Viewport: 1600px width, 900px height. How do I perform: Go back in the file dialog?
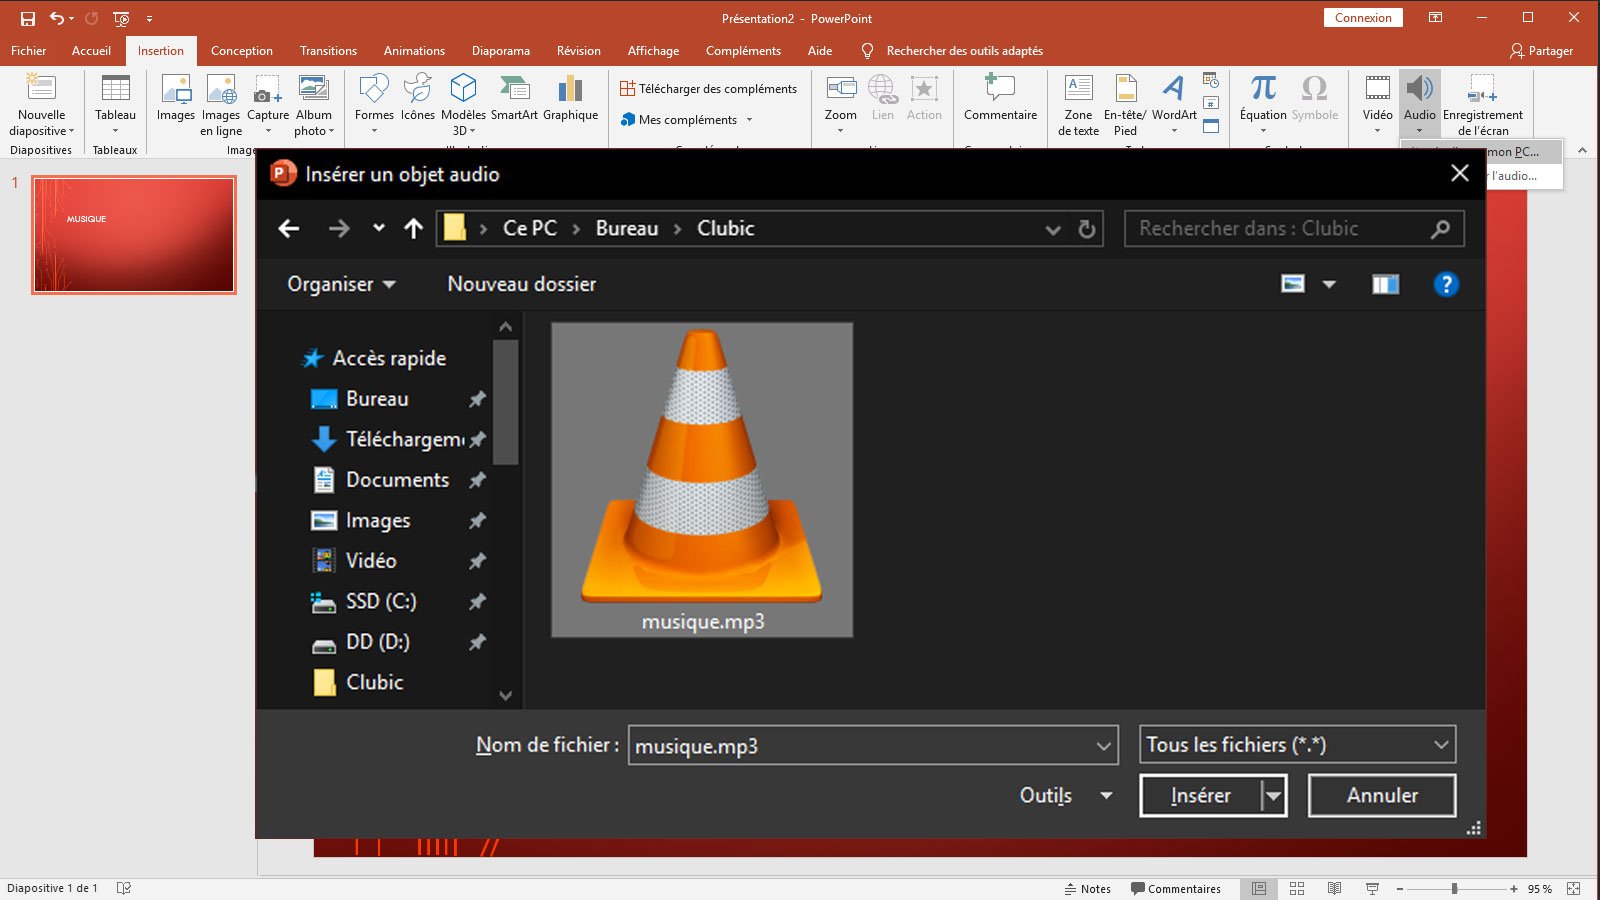[x=289, y=229]
